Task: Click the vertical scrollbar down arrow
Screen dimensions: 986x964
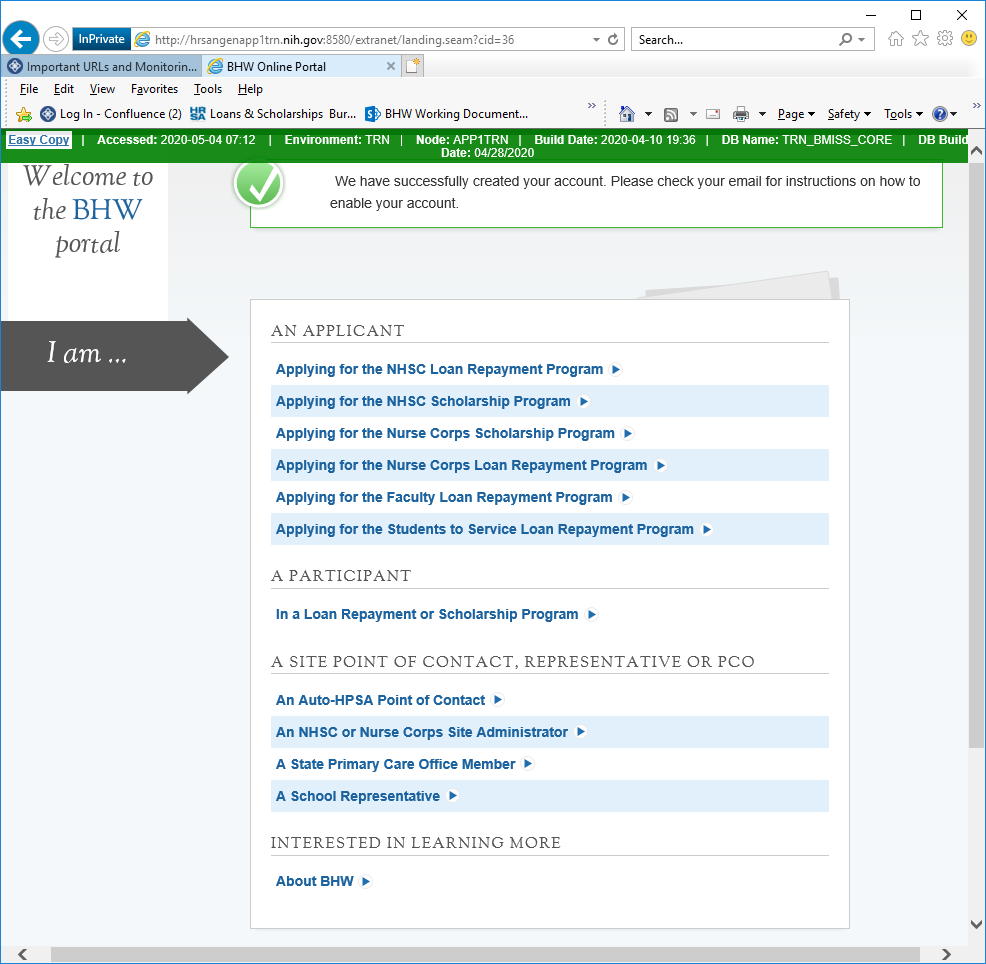Action: point(976,924)
